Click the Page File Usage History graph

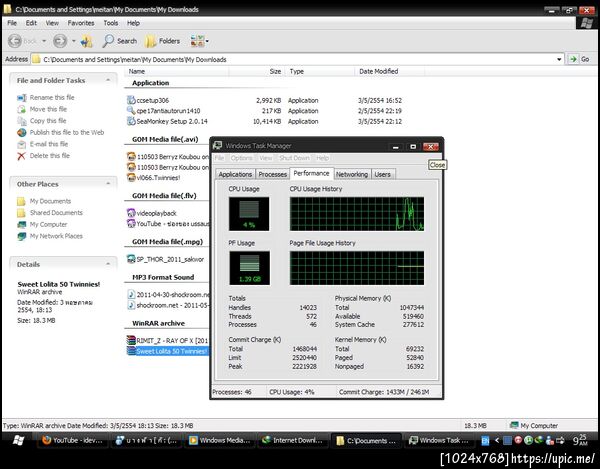[x=357, y=268]
